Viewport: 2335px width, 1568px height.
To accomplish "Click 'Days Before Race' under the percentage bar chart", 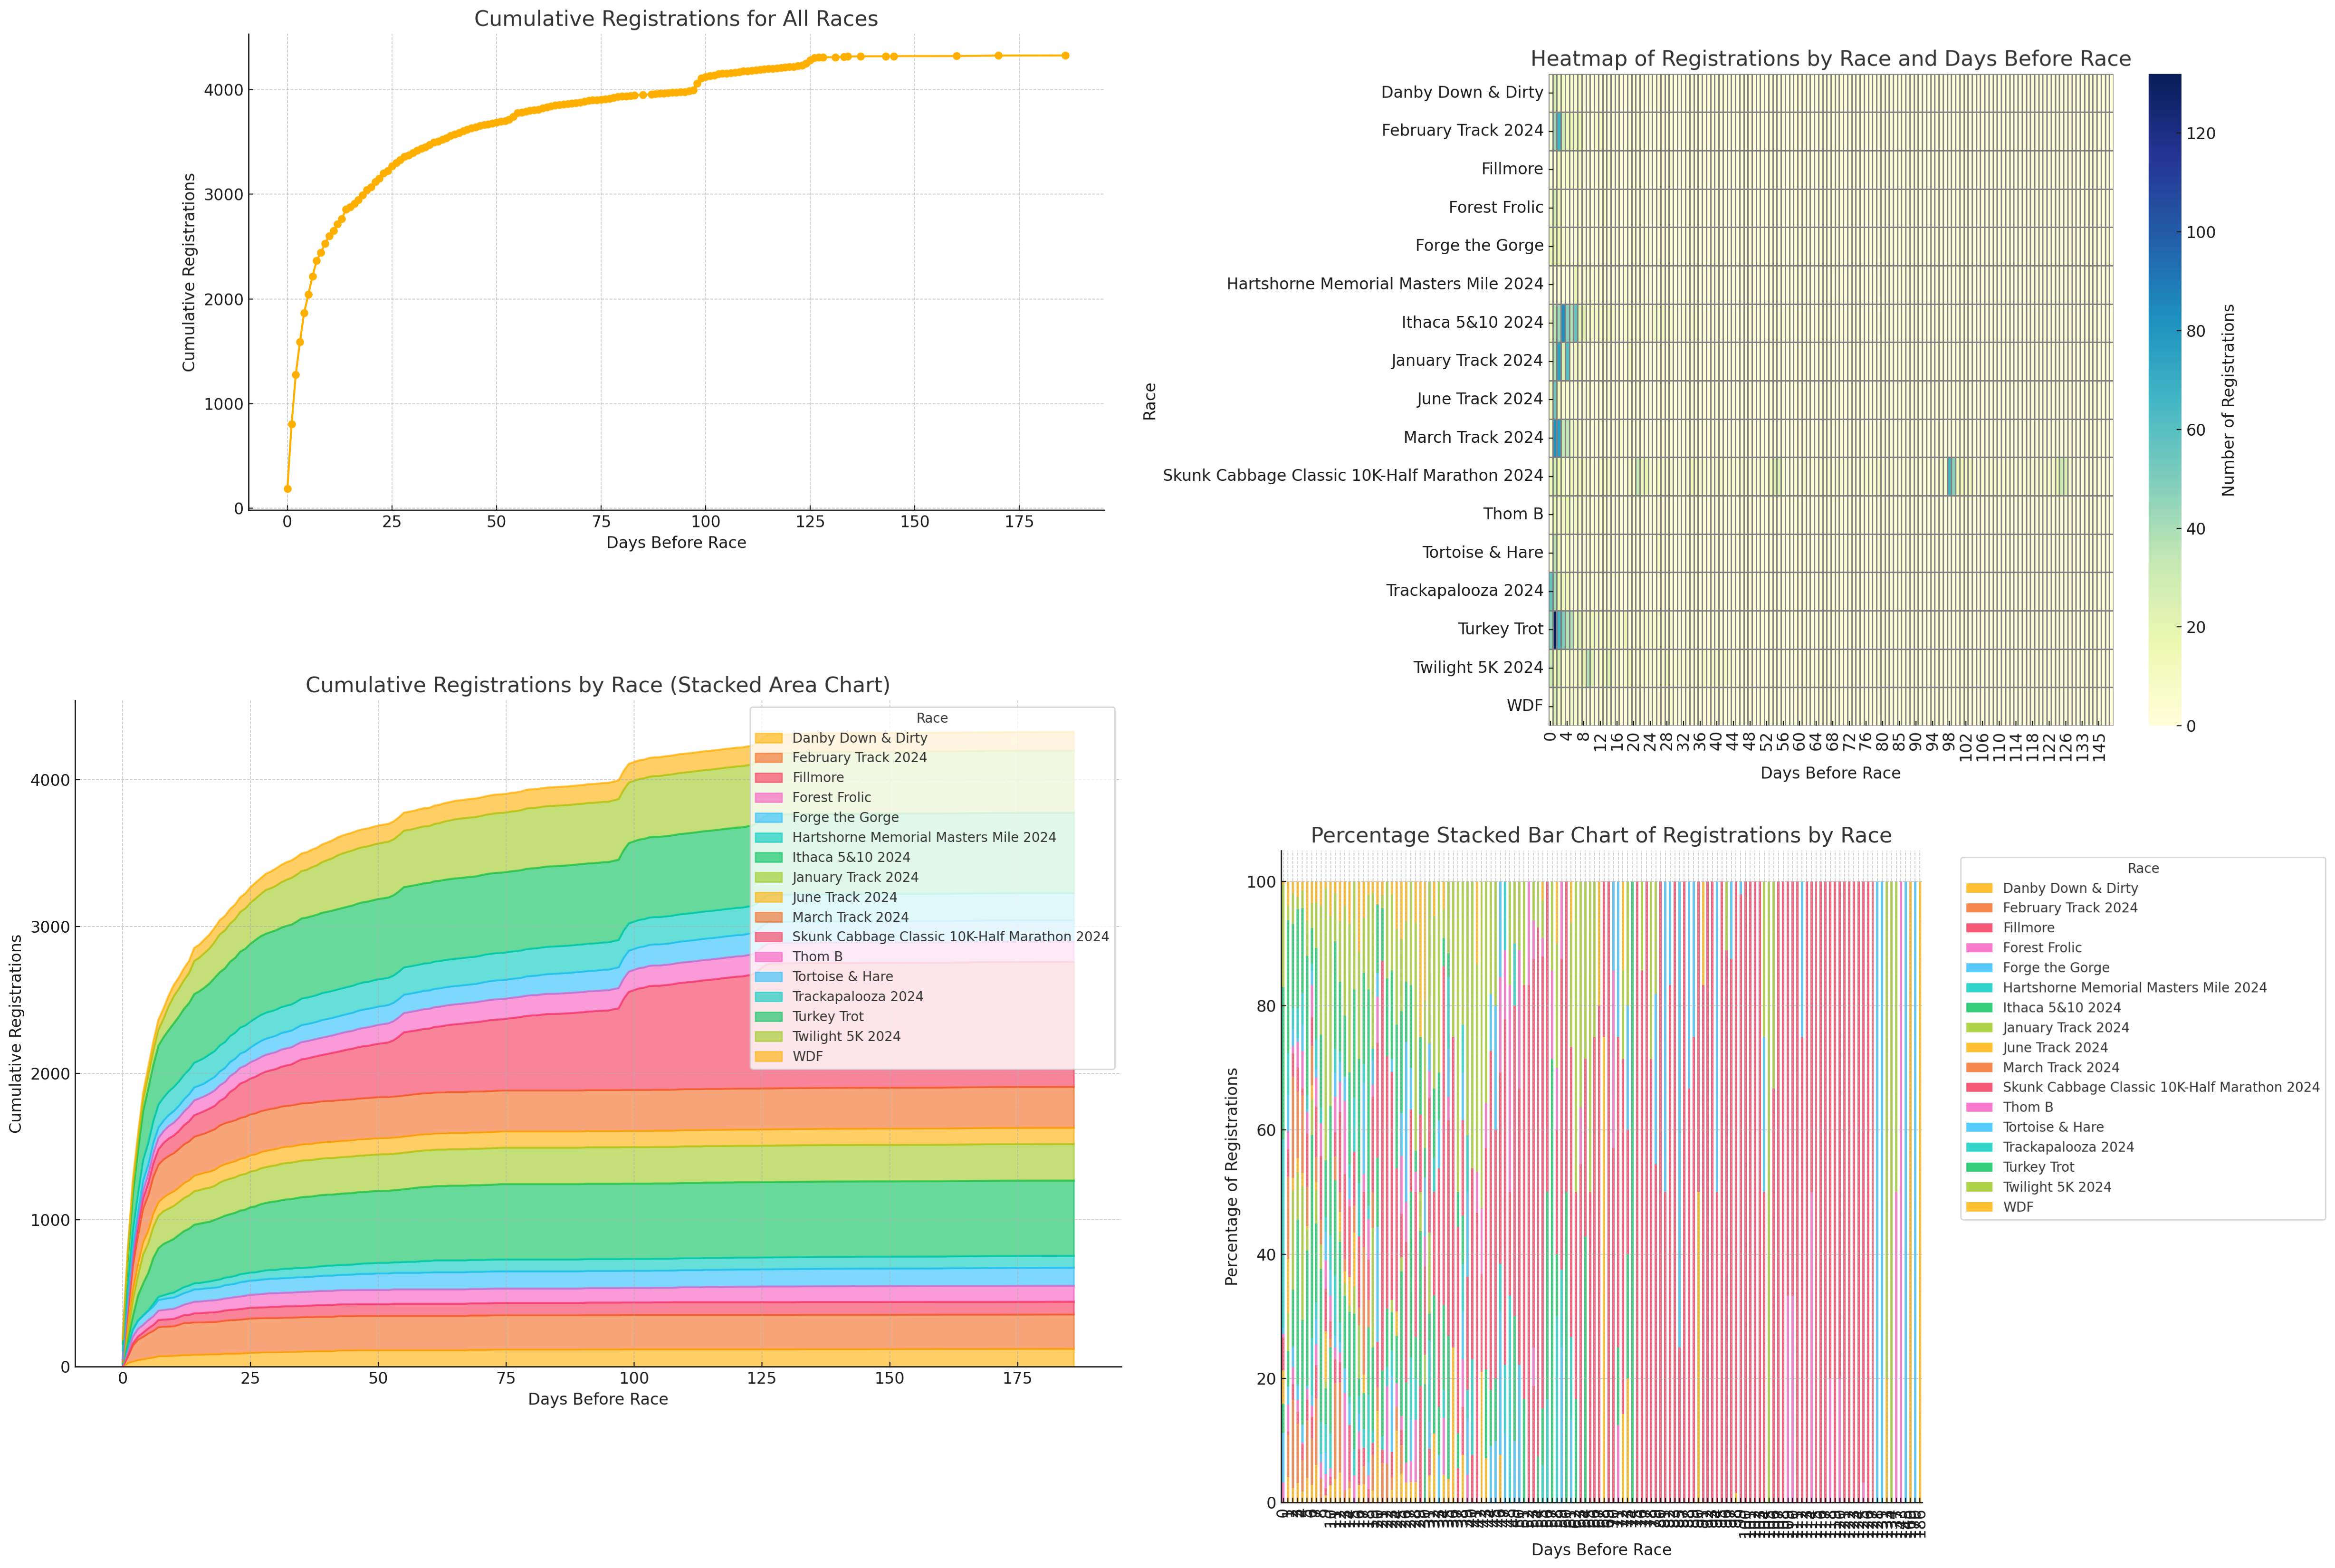I will [x=1601, y=1549].
